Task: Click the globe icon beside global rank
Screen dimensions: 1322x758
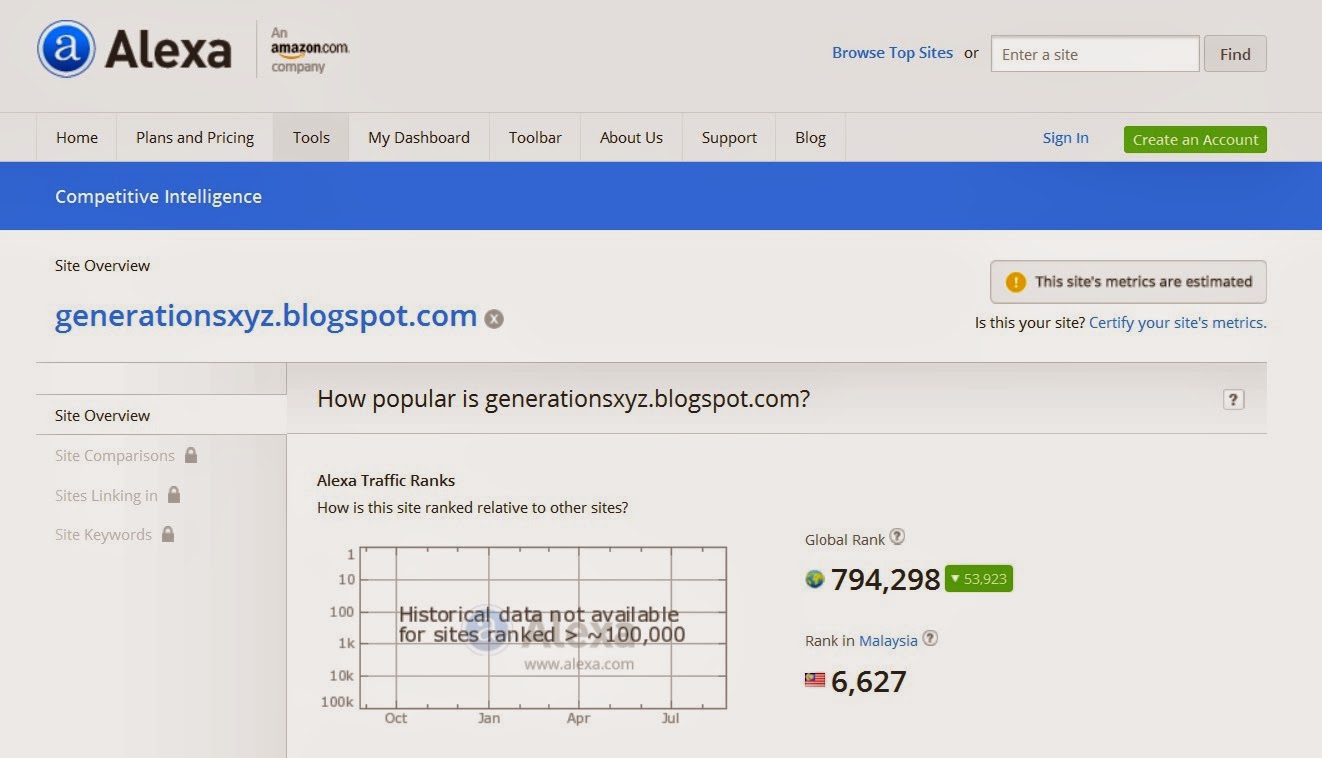Action: [815, 578]
